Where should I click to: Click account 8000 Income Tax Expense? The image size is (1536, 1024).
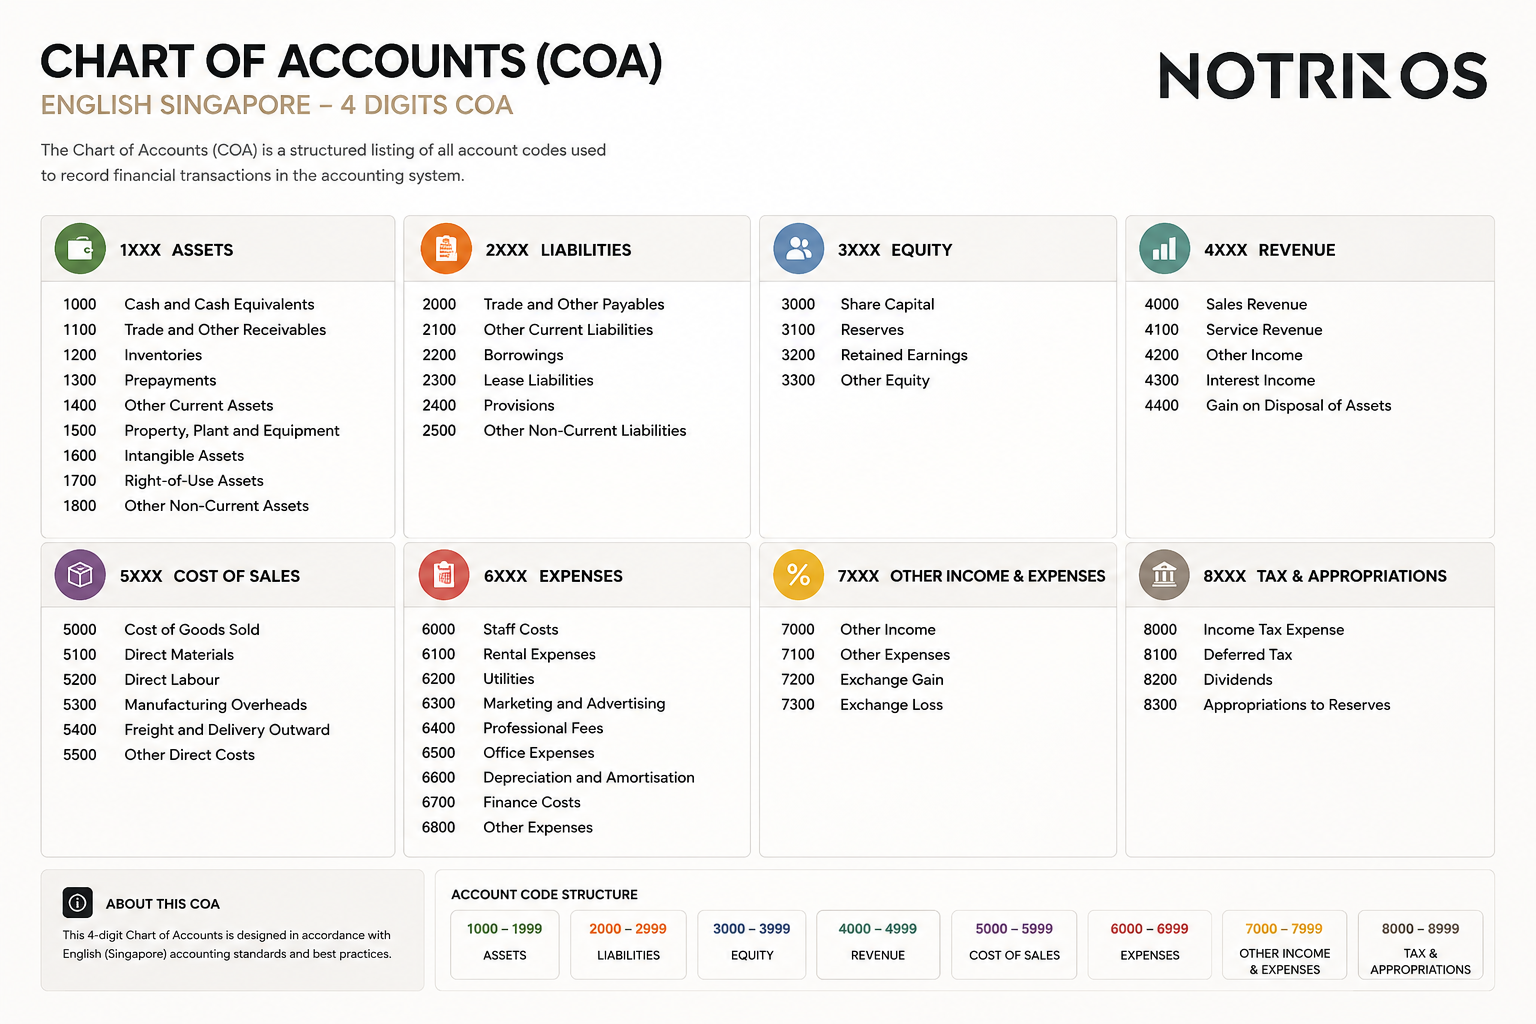[1243, 630]
